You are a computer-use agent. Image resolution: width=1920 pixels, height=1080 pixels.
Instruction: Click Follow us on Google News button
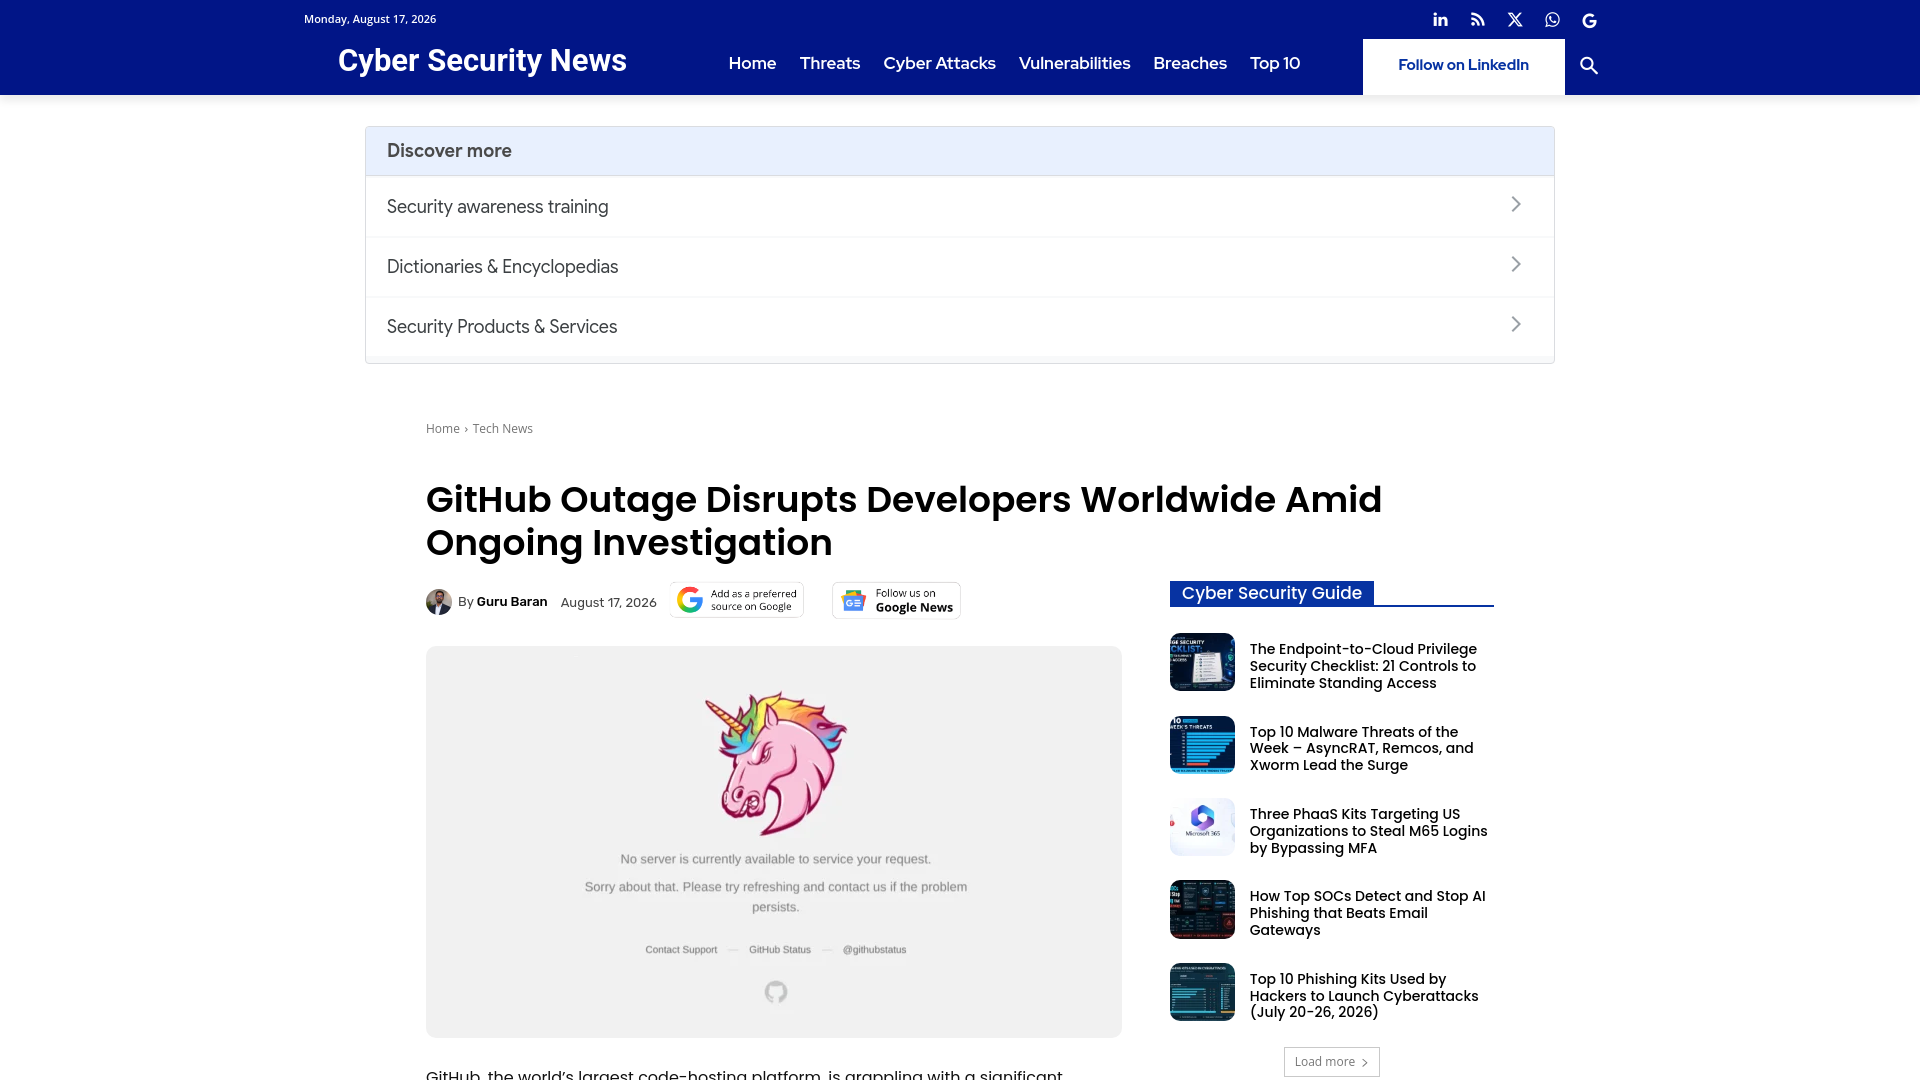[x=896, y=601]
